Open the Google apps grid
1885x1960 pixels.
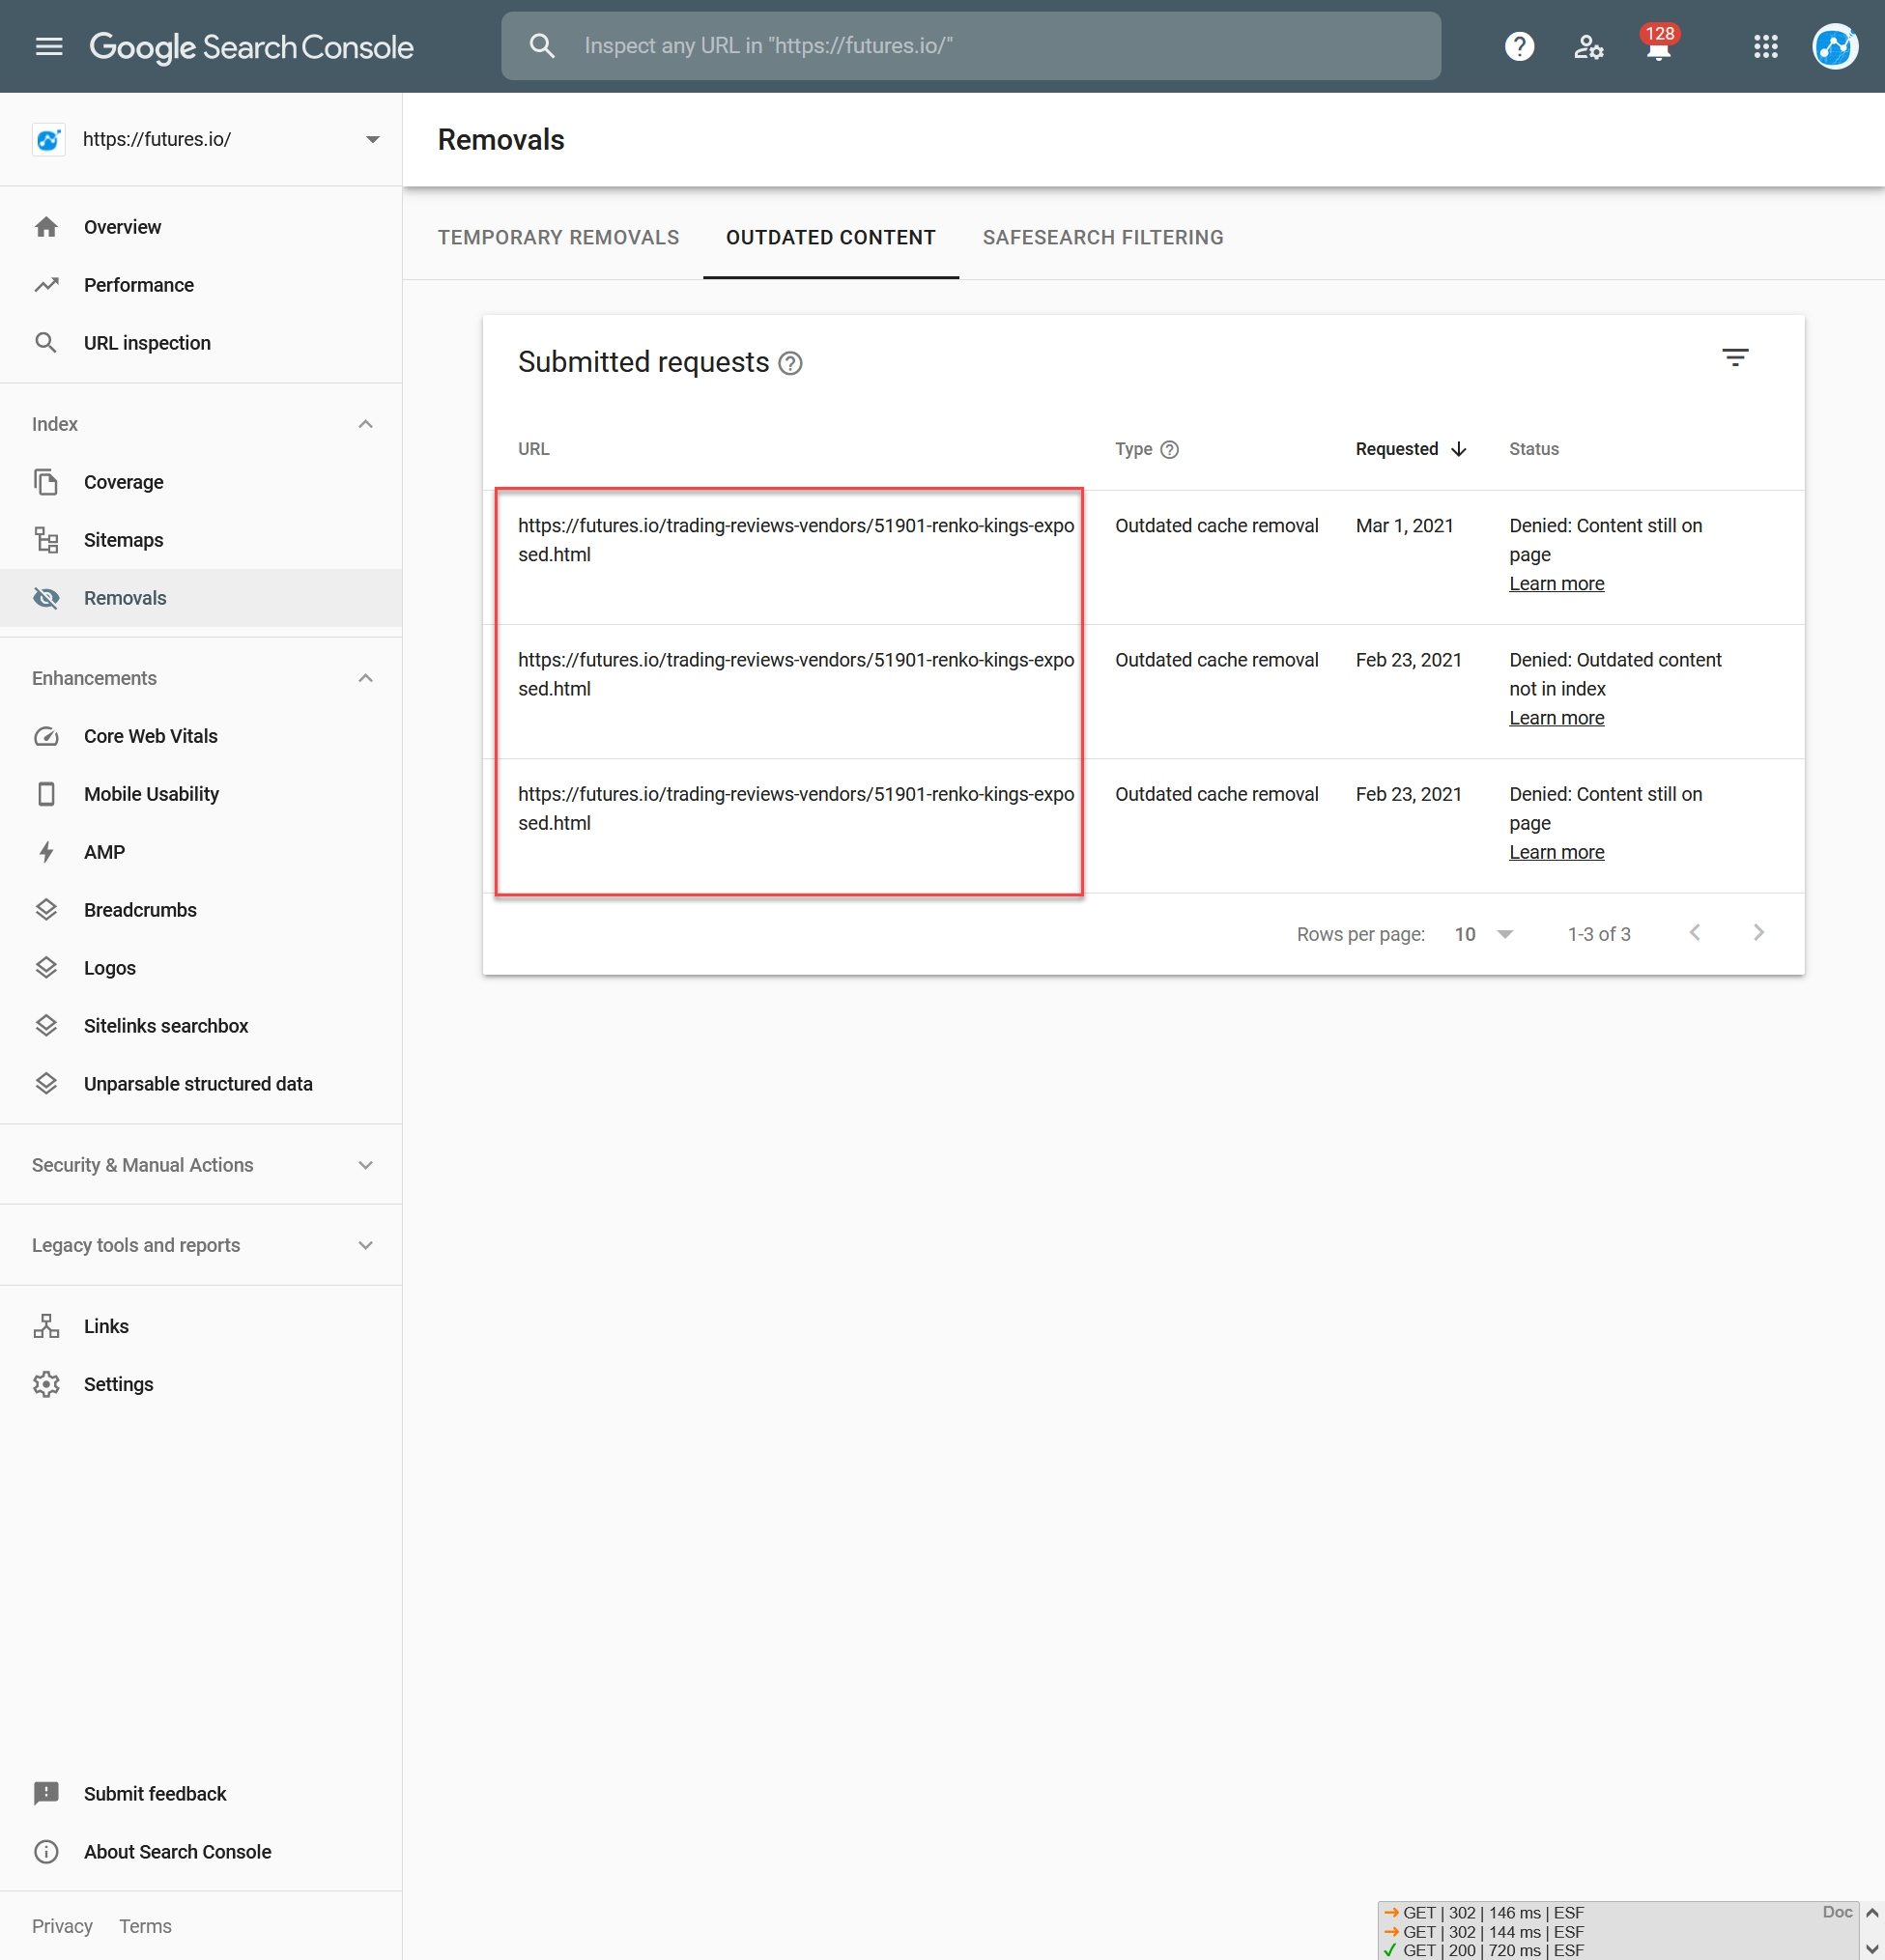[1766, 46]
